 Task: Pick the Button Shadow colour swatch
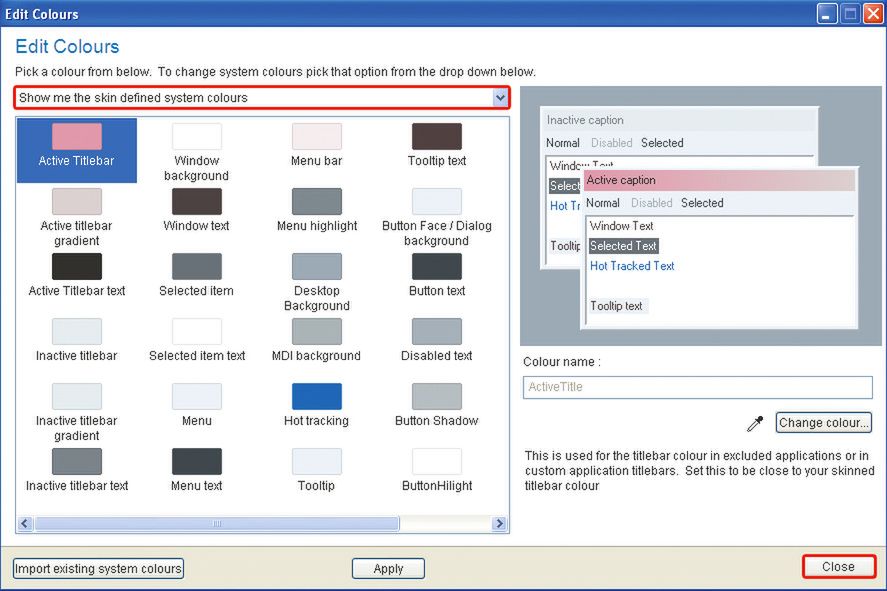[x=436, y=397]
